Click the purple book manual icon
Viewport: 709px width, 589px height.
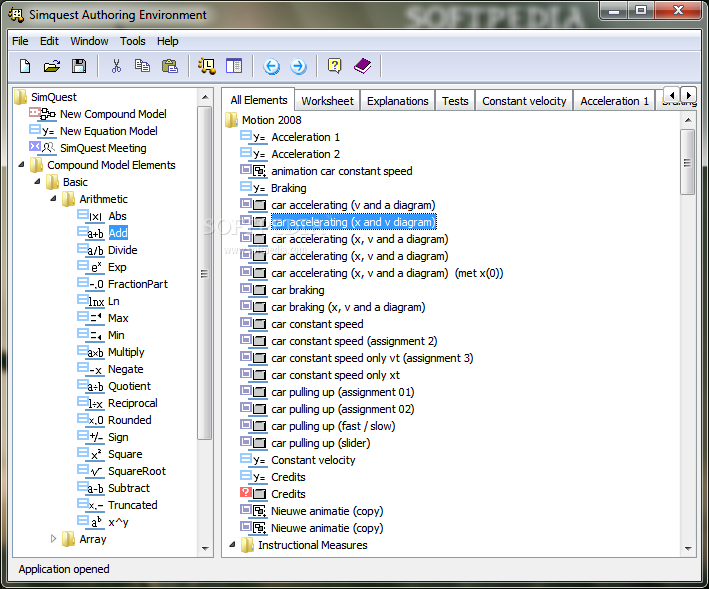[x=363, y=66]
